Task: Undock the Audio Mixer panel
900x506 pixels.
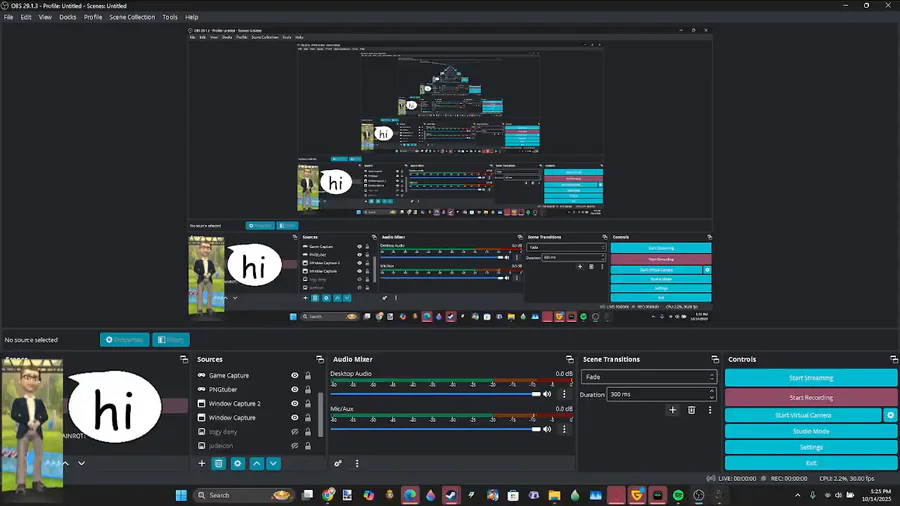Action: pyautogui.click(x=569, y=359)
